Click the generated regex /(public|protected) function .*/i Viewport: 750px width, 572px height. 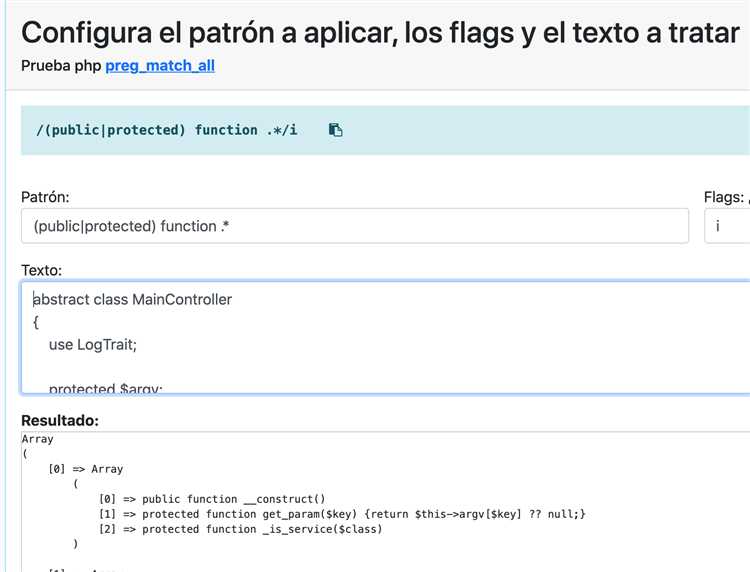pos(166,130)
